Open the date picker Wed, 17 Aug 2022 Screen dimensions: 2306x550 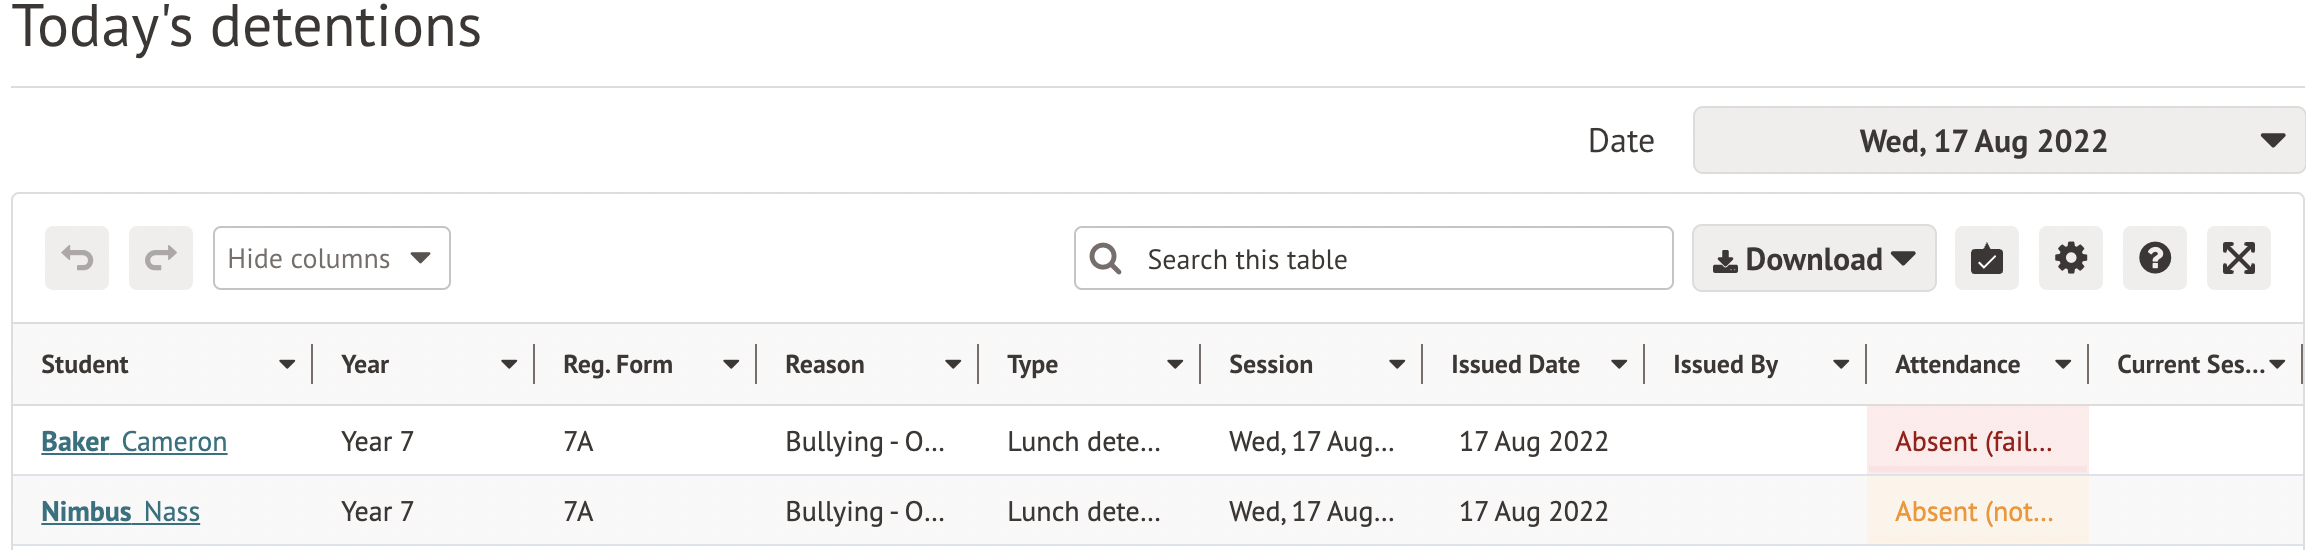pos(1998,141)
